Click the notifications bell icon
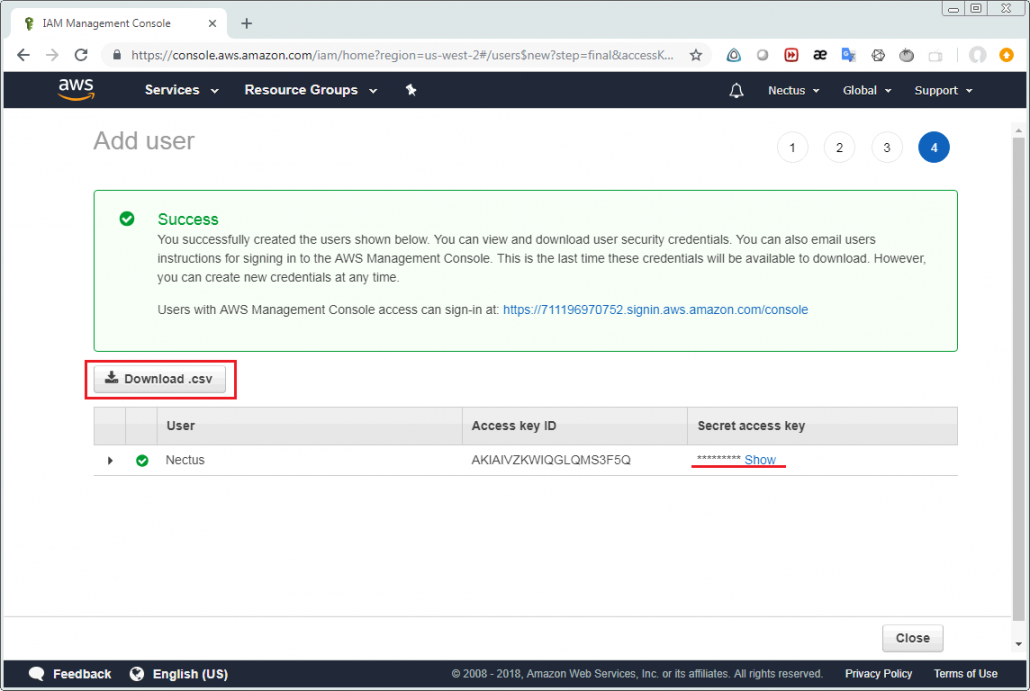 [x=736, y=90]
